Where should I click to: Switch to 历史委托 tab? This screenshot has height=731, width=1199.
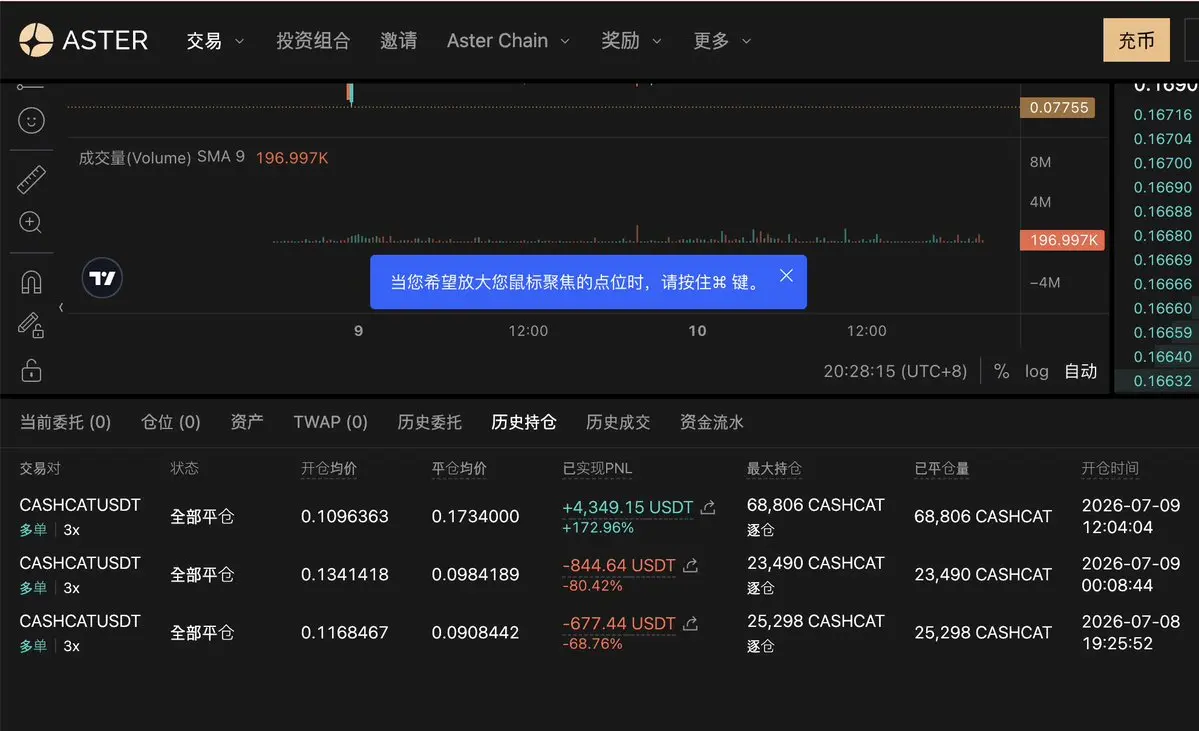pyautogui.click(x=429, y=422)
